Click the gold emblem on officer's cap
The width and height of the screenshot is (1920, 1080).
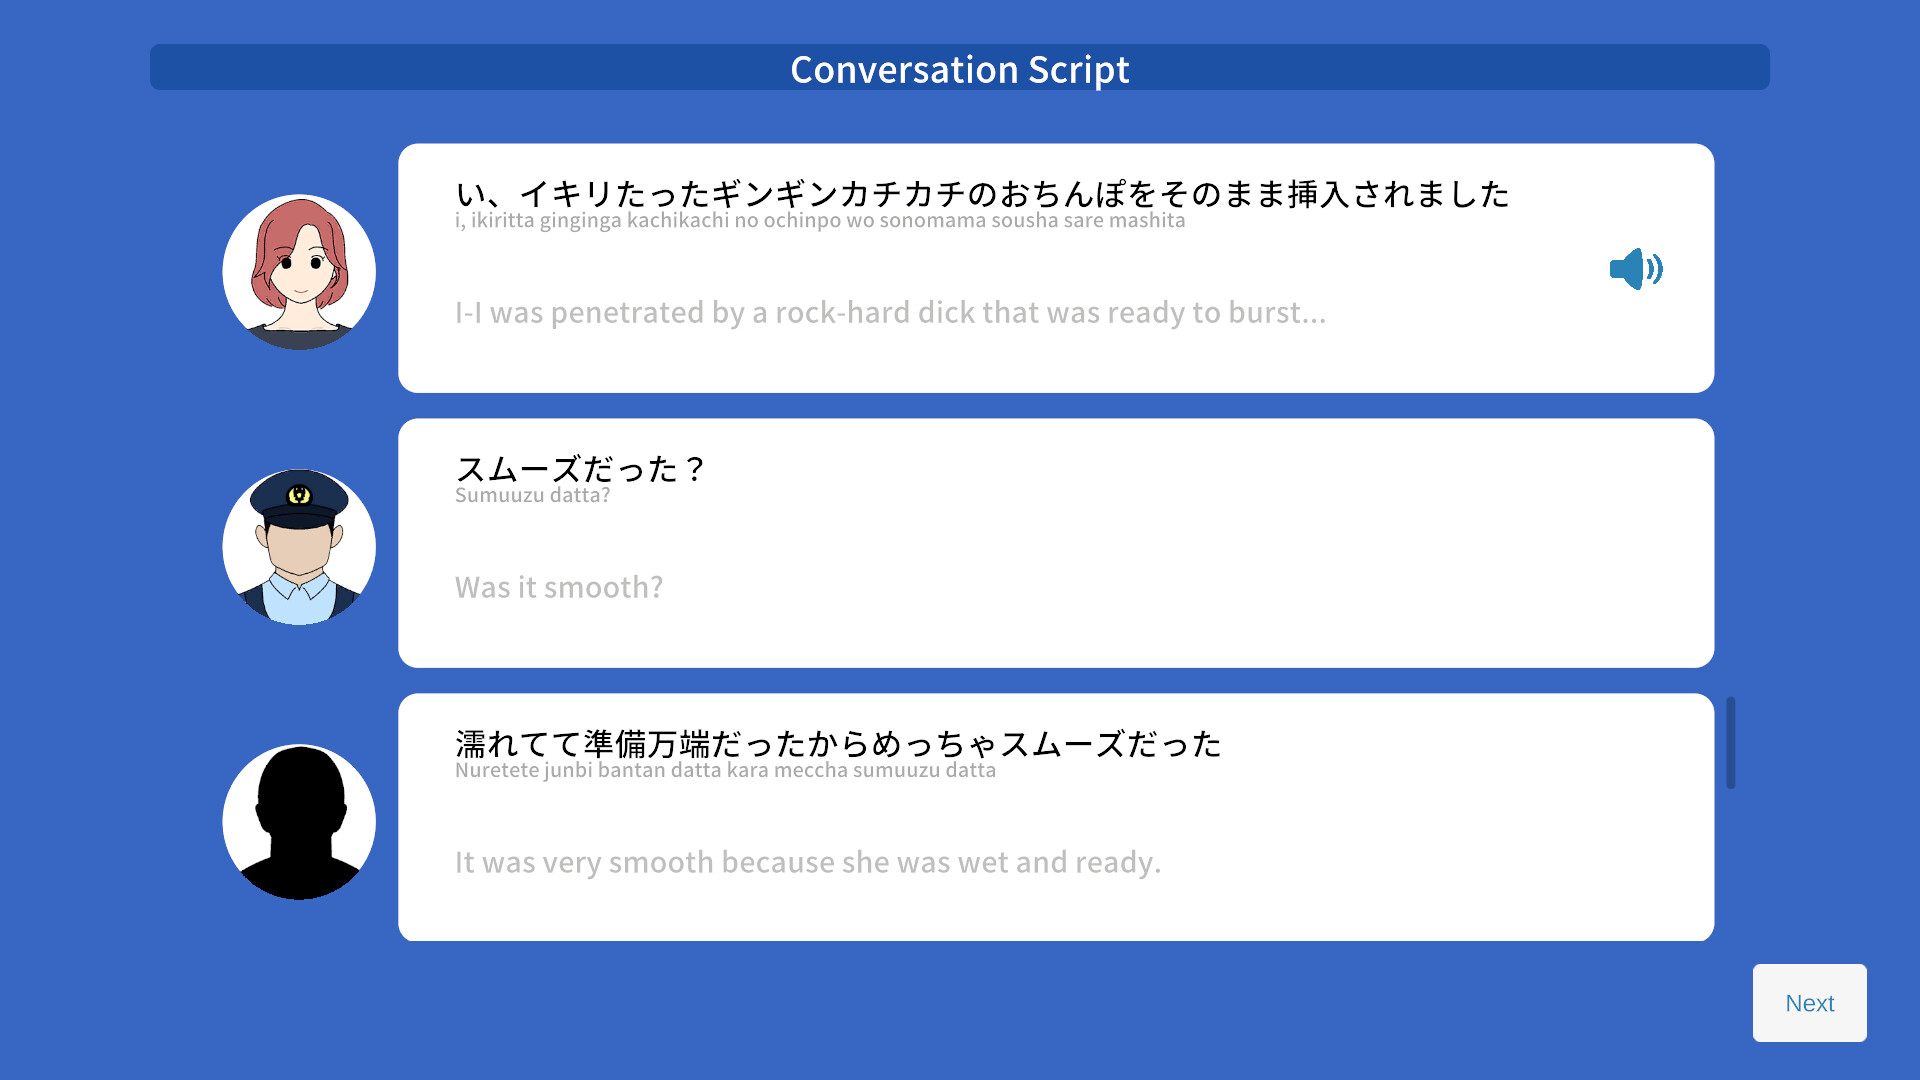point(299,495)
